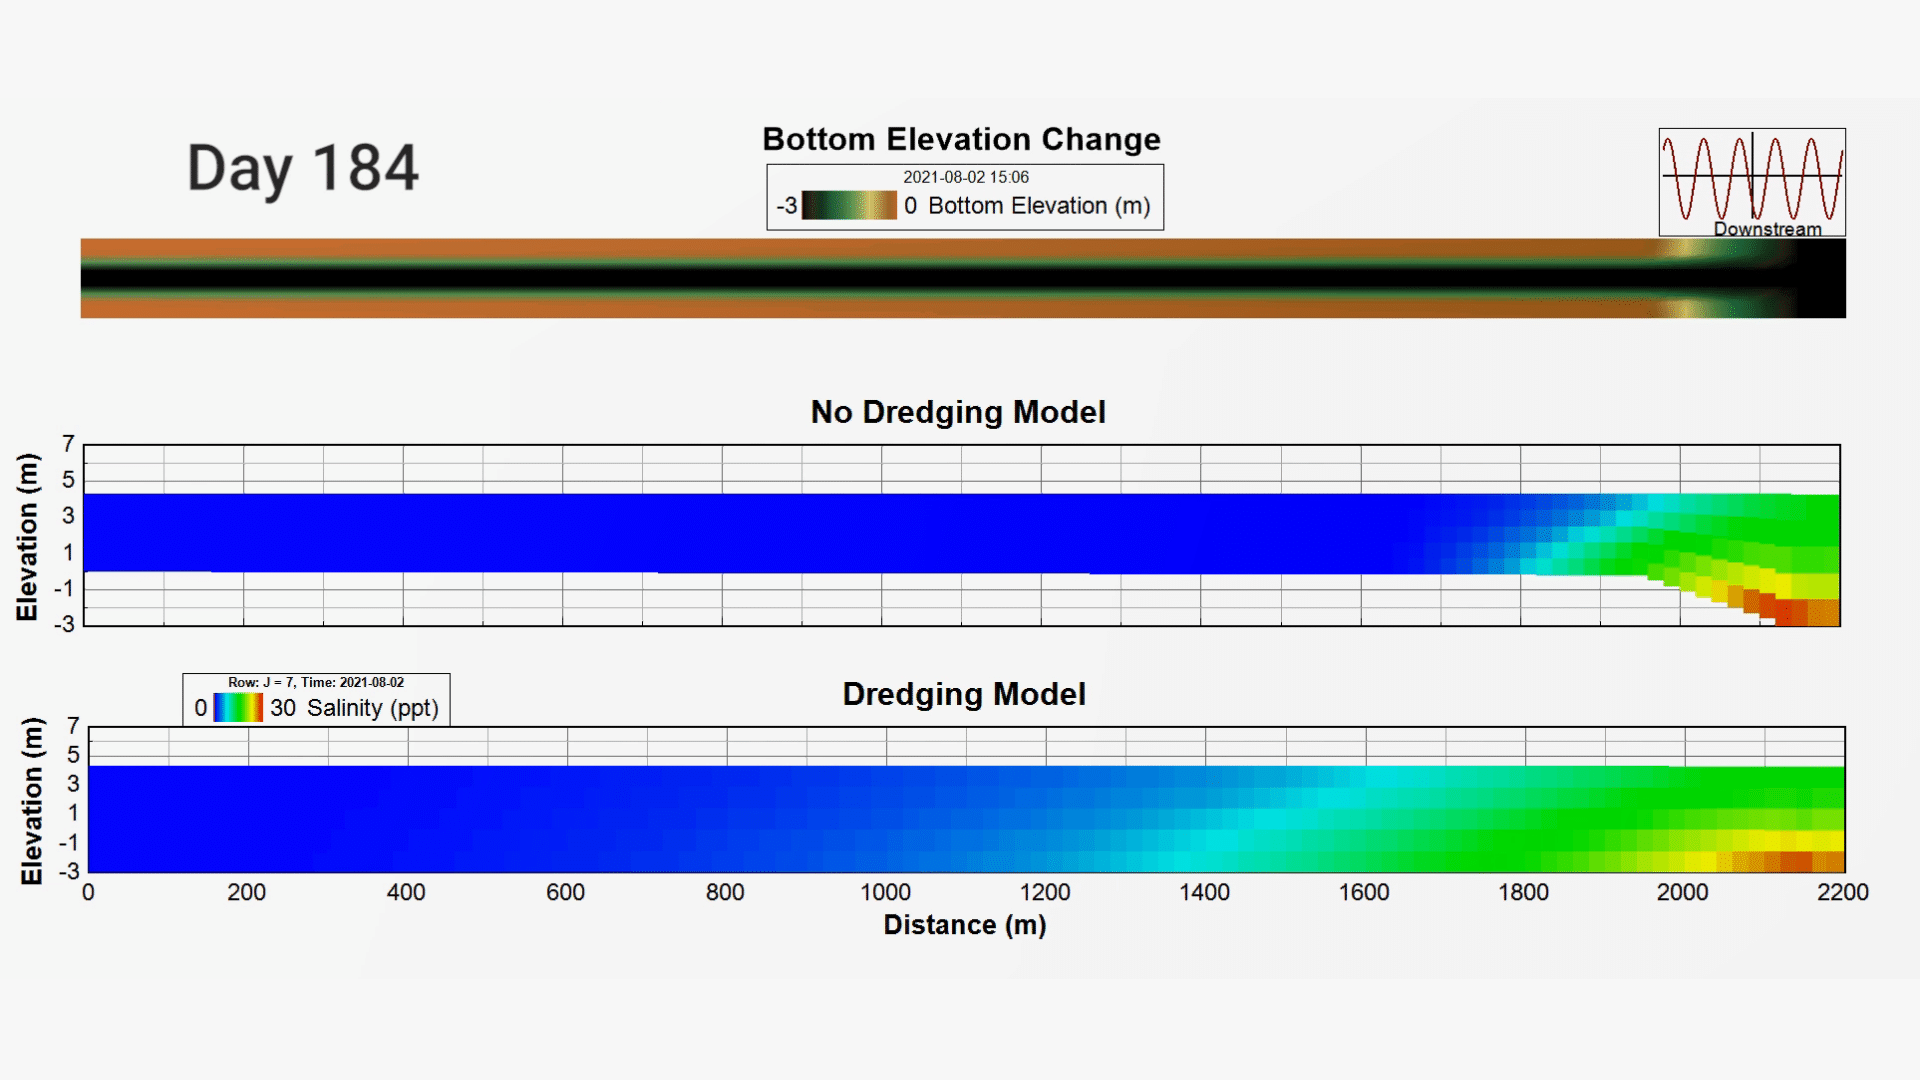Click the Bottom Elevation Change title
Screen dimensions: 1920x1080
[961, 139]
